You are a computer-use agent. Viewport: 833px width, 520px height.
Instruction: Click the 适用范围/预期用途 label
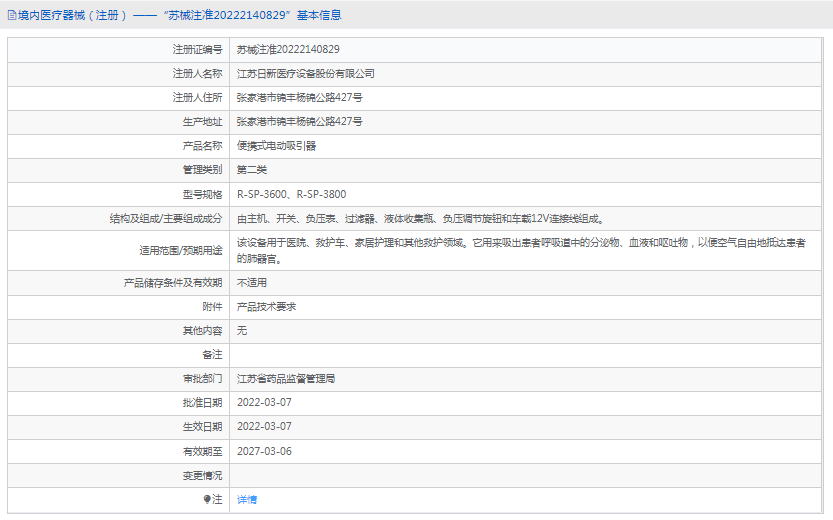(181, 251)
